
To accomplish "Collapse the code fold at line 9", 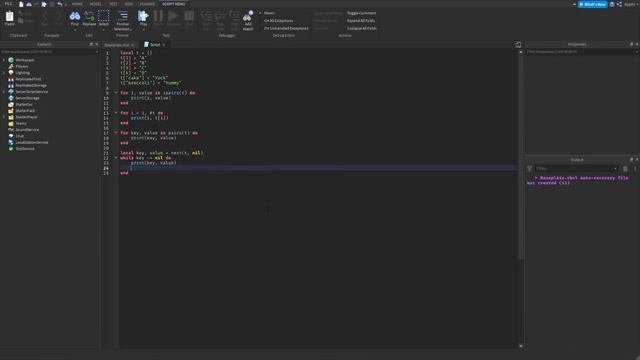I will click(116, 93).
